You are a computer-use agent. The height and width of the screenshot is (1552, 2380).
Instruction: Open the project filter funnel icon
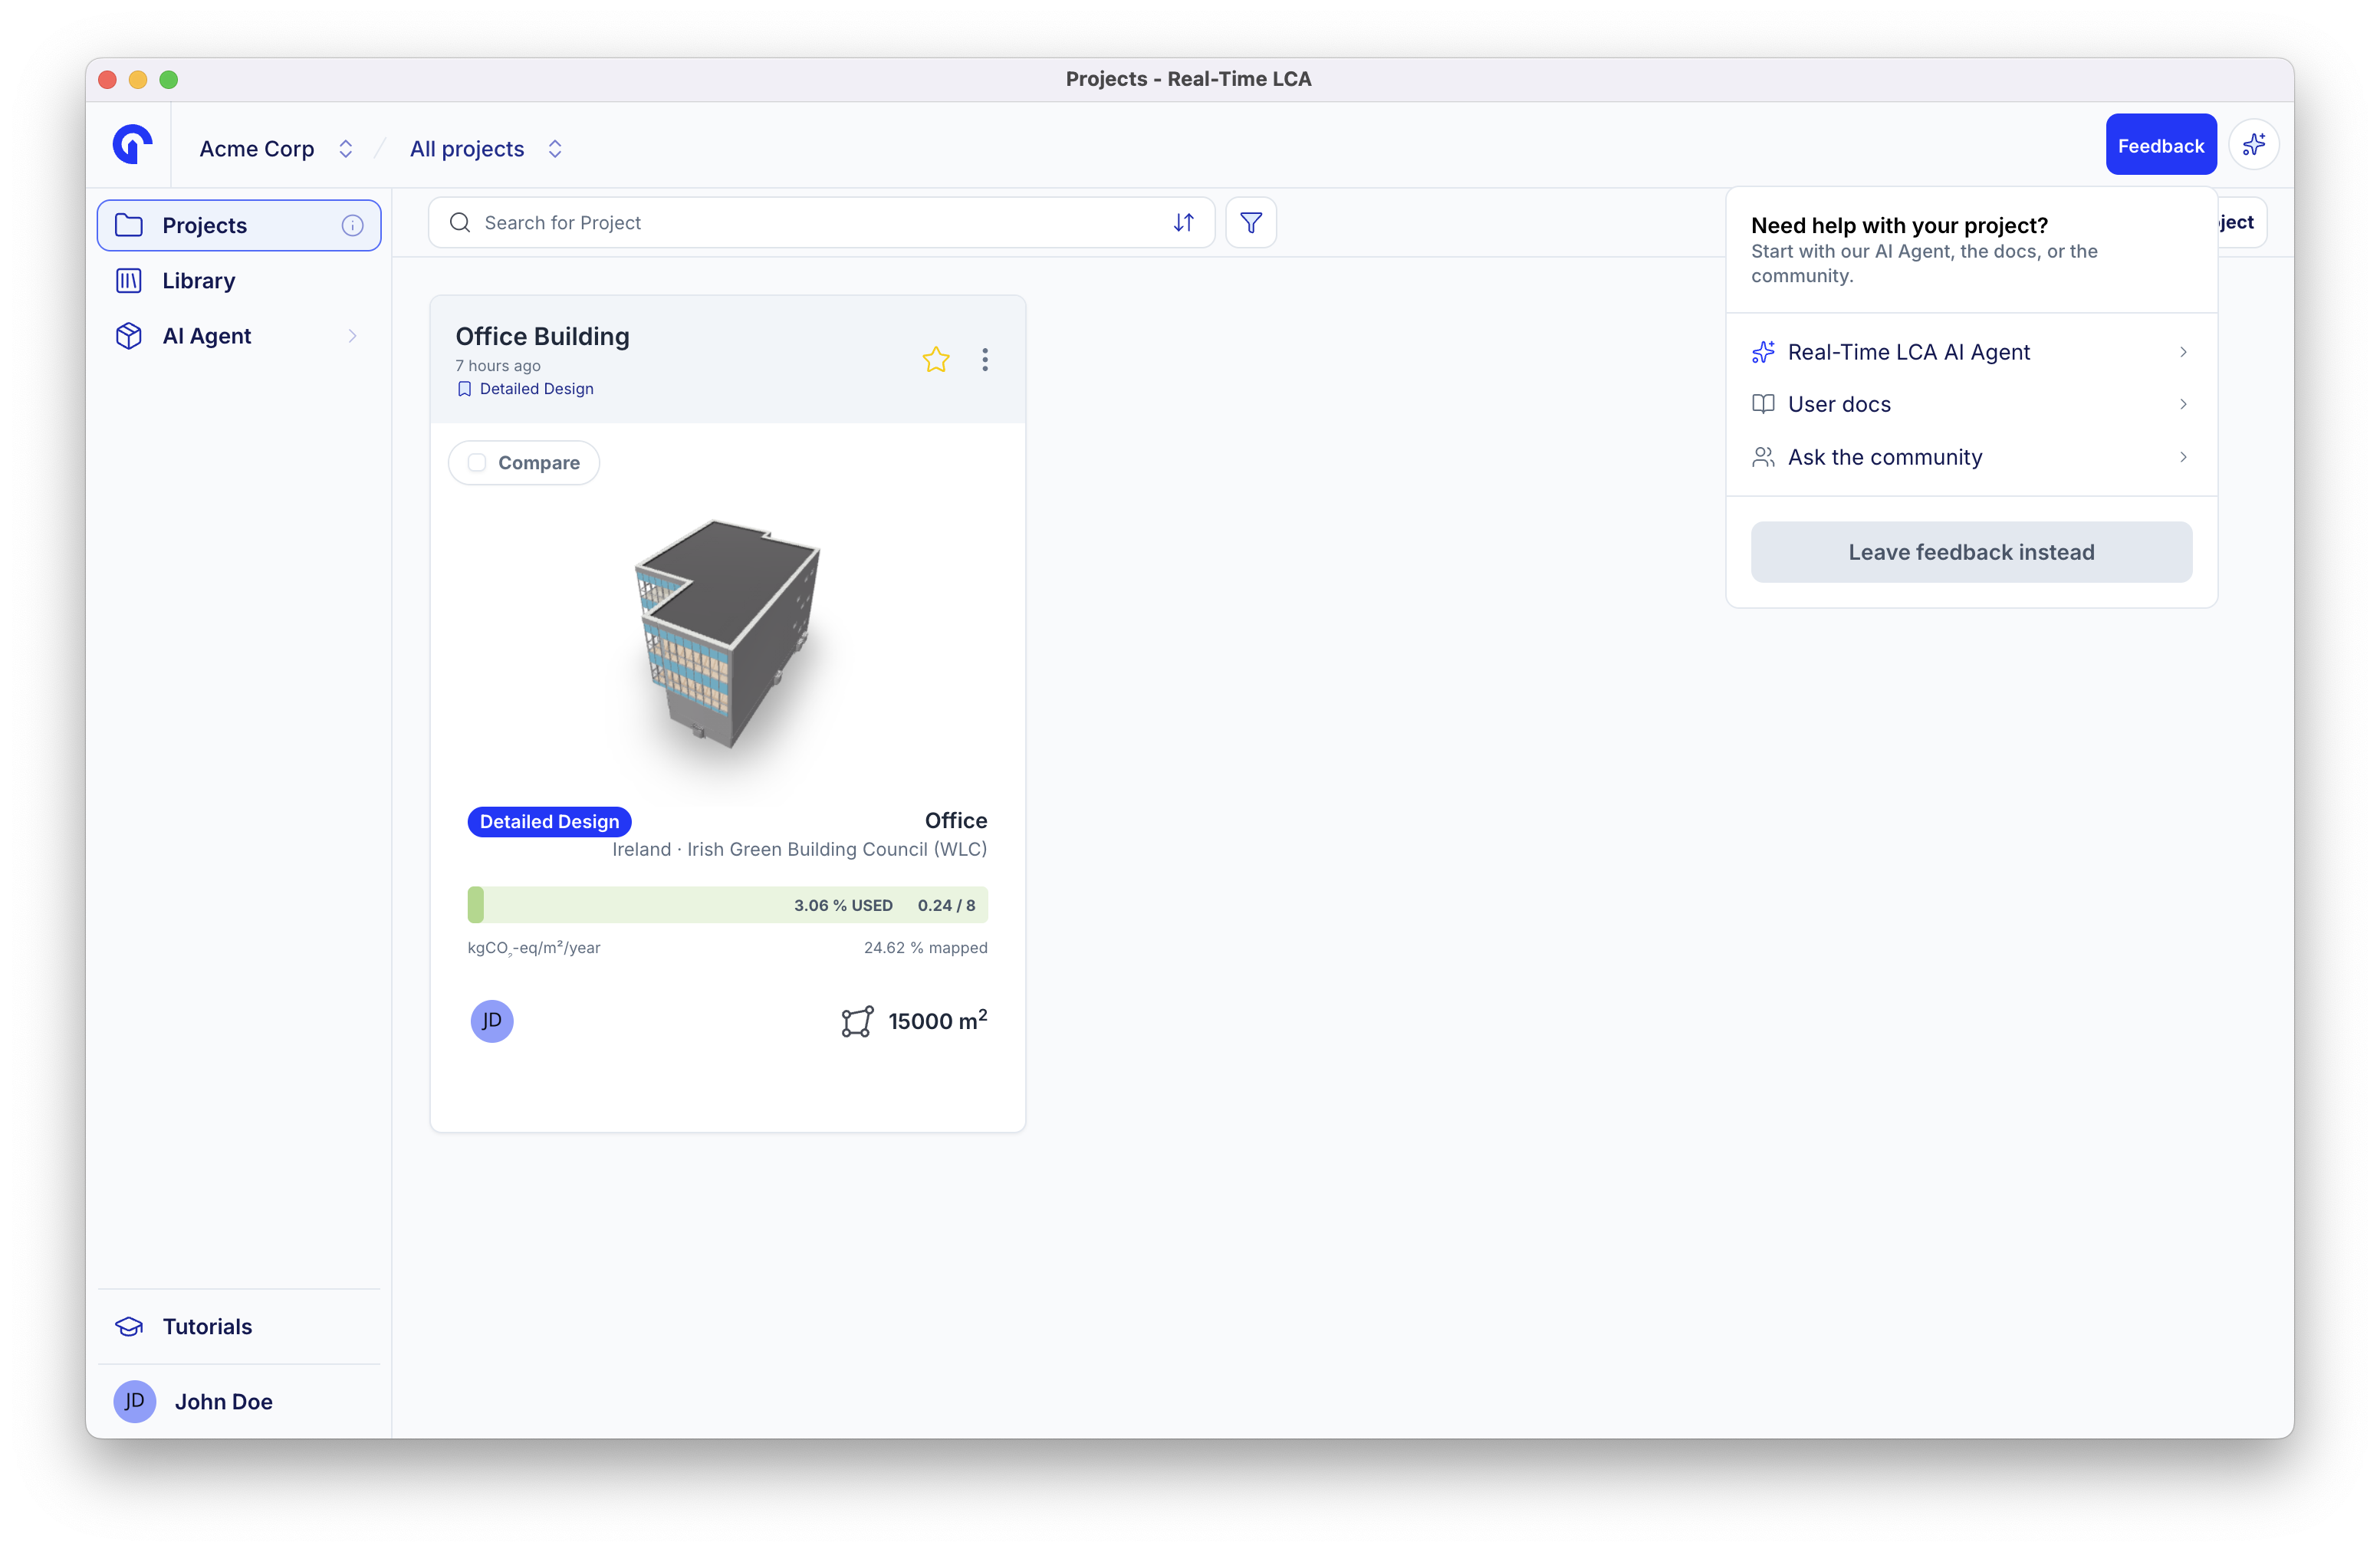click(x=1251, y=223)
